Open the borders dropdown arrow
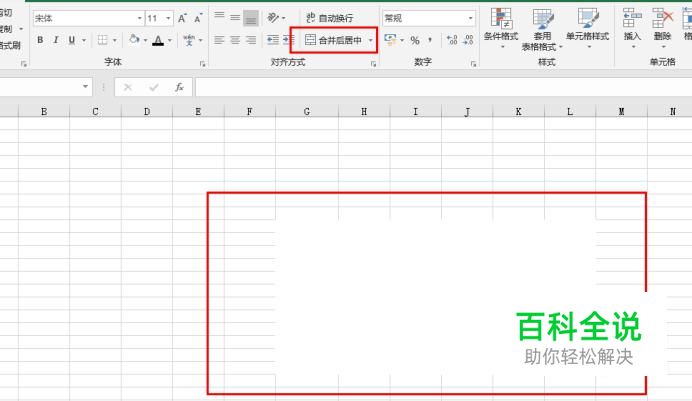The width and height of the screenshot is (692, 401). point(115,41)
